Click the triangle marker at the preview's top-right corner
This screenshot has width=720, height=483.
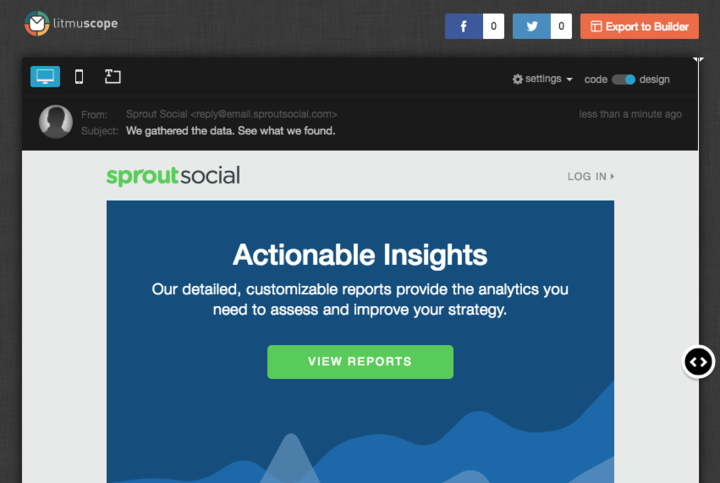click(x=698, y=62)
